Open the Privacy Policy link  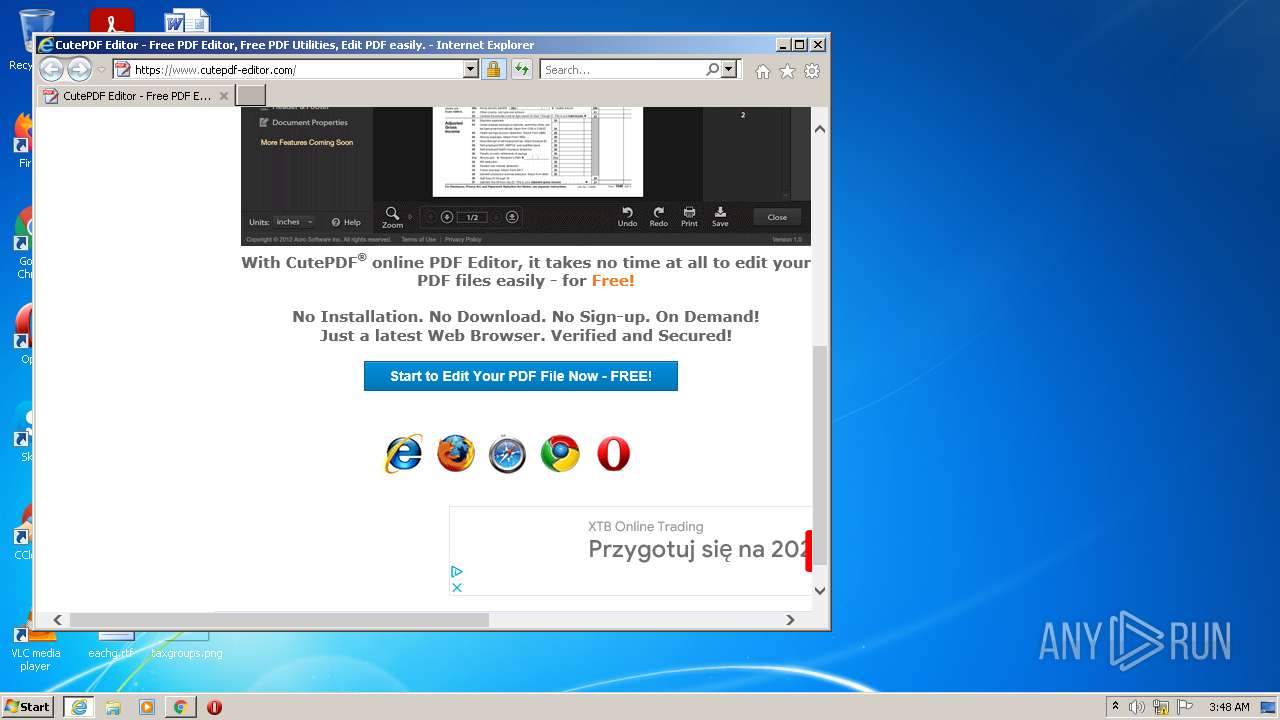click(x=463, y=239)
